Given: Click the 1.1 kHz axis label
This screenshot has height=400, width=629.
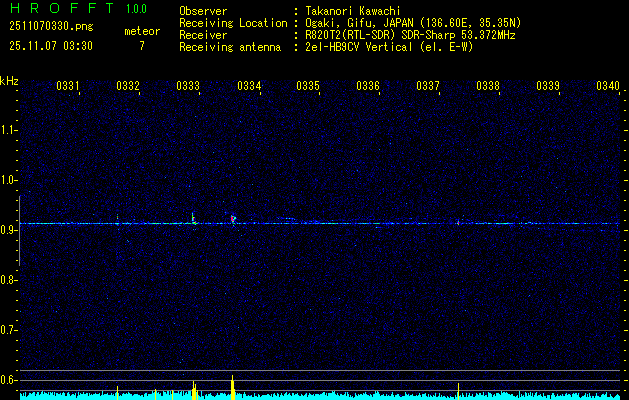Looking at the screenshot, I should (8, 130).
